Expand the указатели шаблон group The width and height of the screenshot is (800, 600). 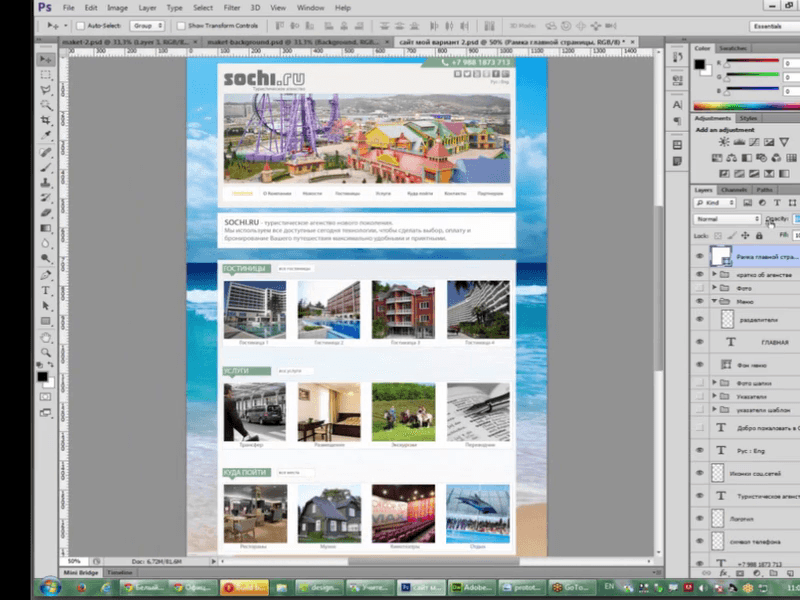714,410
